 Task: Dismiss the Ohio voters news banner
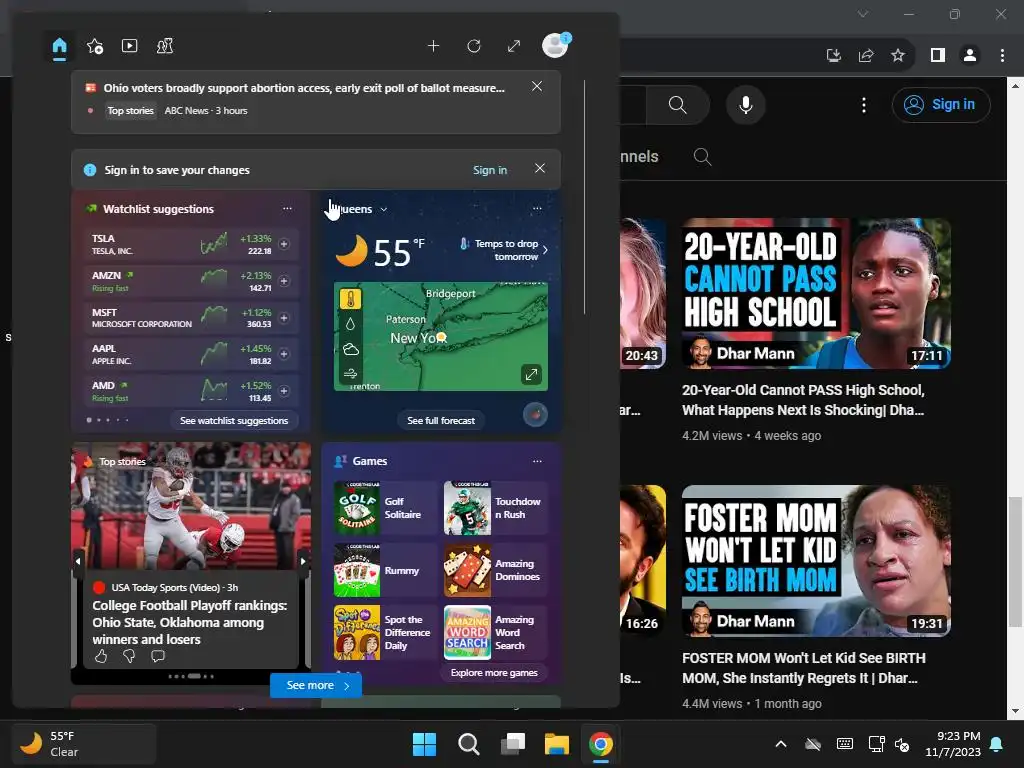[537, 86]
